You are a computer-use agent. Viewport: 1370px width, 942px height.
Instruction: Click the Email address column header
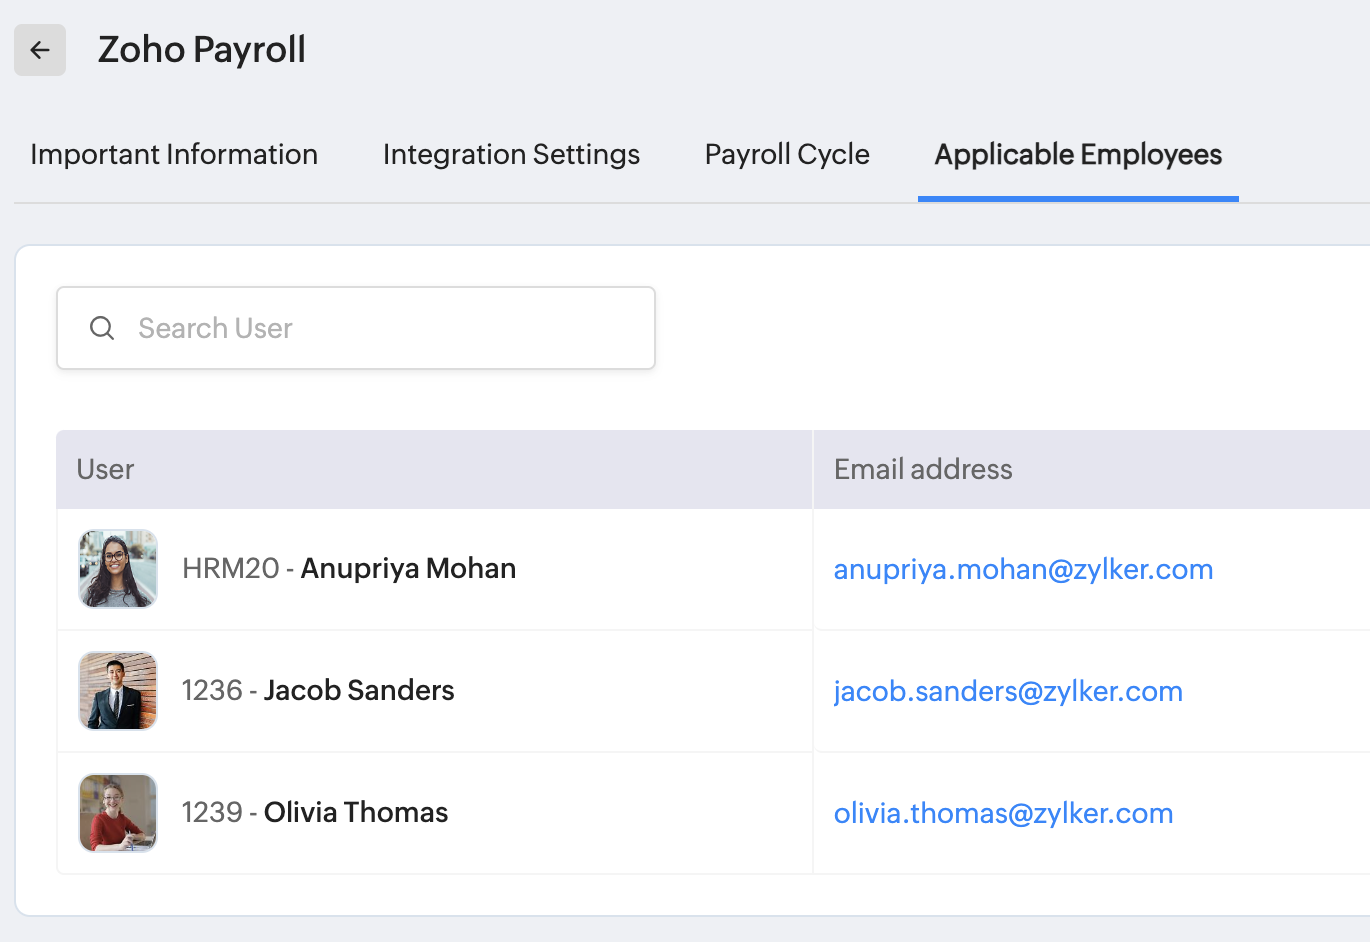coord(923,470)
